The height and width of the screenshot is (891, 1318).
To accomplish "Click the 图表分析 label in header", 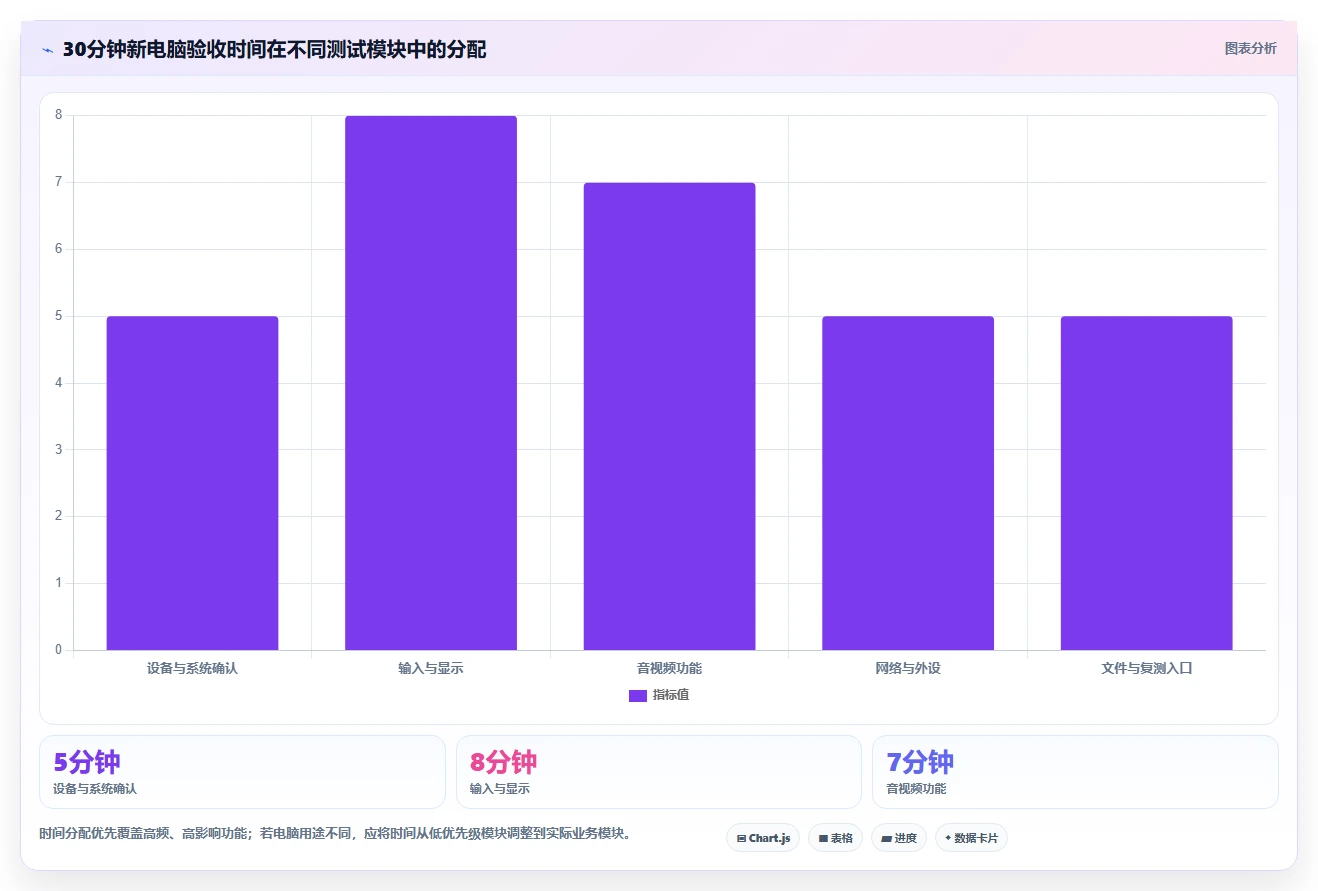I will pyautogui.click(x=1250, y=48).
